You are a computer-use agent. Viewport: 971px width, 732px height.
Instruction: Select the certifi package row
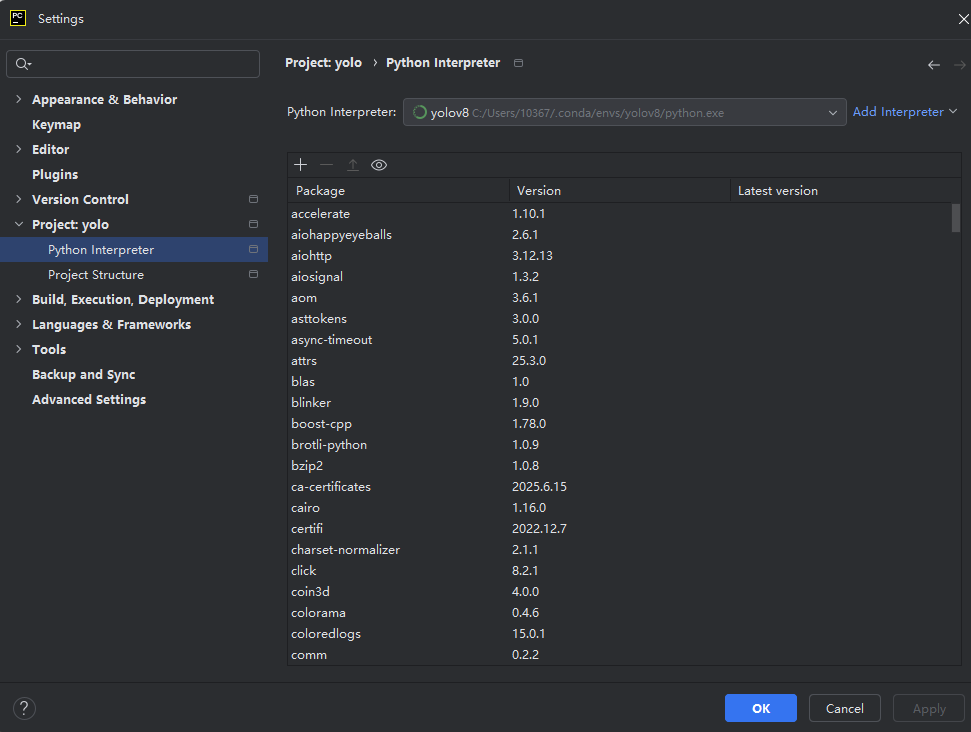point(619,529)
